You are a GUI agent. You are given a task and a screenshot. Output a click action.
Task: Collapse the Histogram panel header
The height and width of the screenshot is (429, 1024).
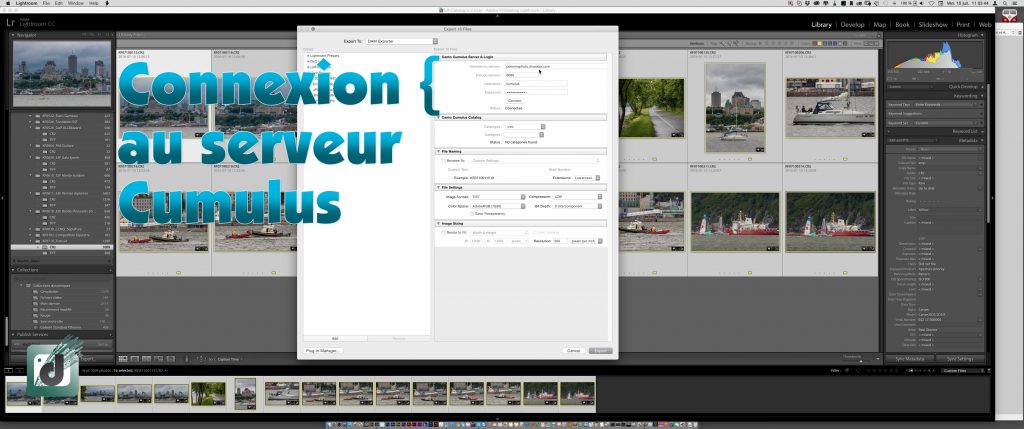(x=935, y=35)
